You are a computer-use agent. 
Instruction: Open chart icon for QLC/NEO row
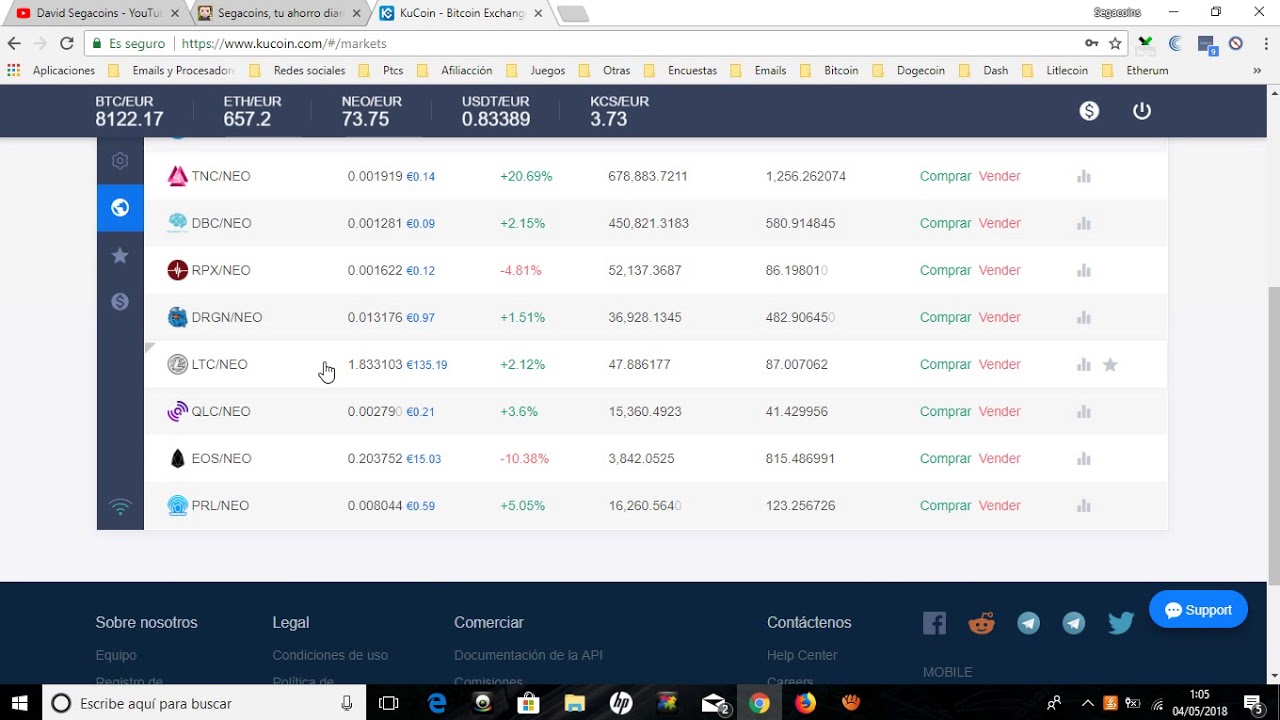tap(1083, 411)
